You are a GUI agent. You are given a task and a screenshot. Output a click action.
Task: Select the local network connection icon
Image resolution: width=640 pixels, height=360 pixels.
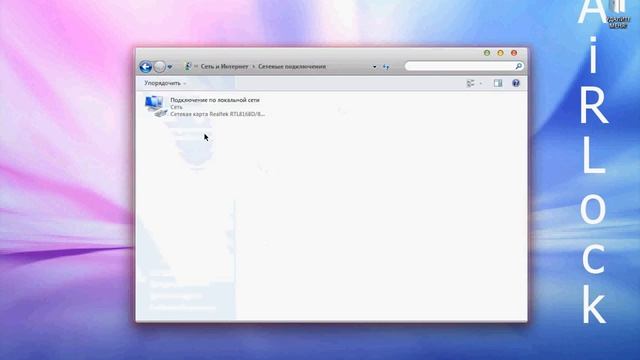pyautogui.click(x=156, y=106)
